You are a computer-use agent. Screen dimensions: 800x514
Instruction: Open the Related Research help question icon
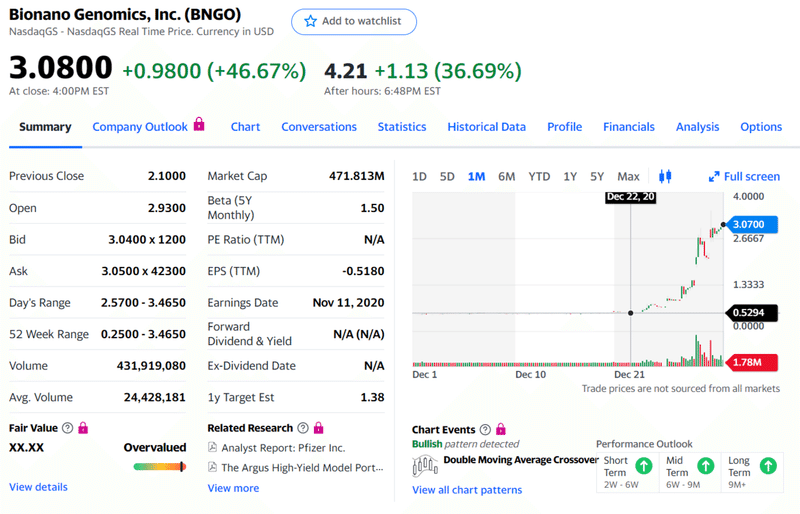pos(303,428)
